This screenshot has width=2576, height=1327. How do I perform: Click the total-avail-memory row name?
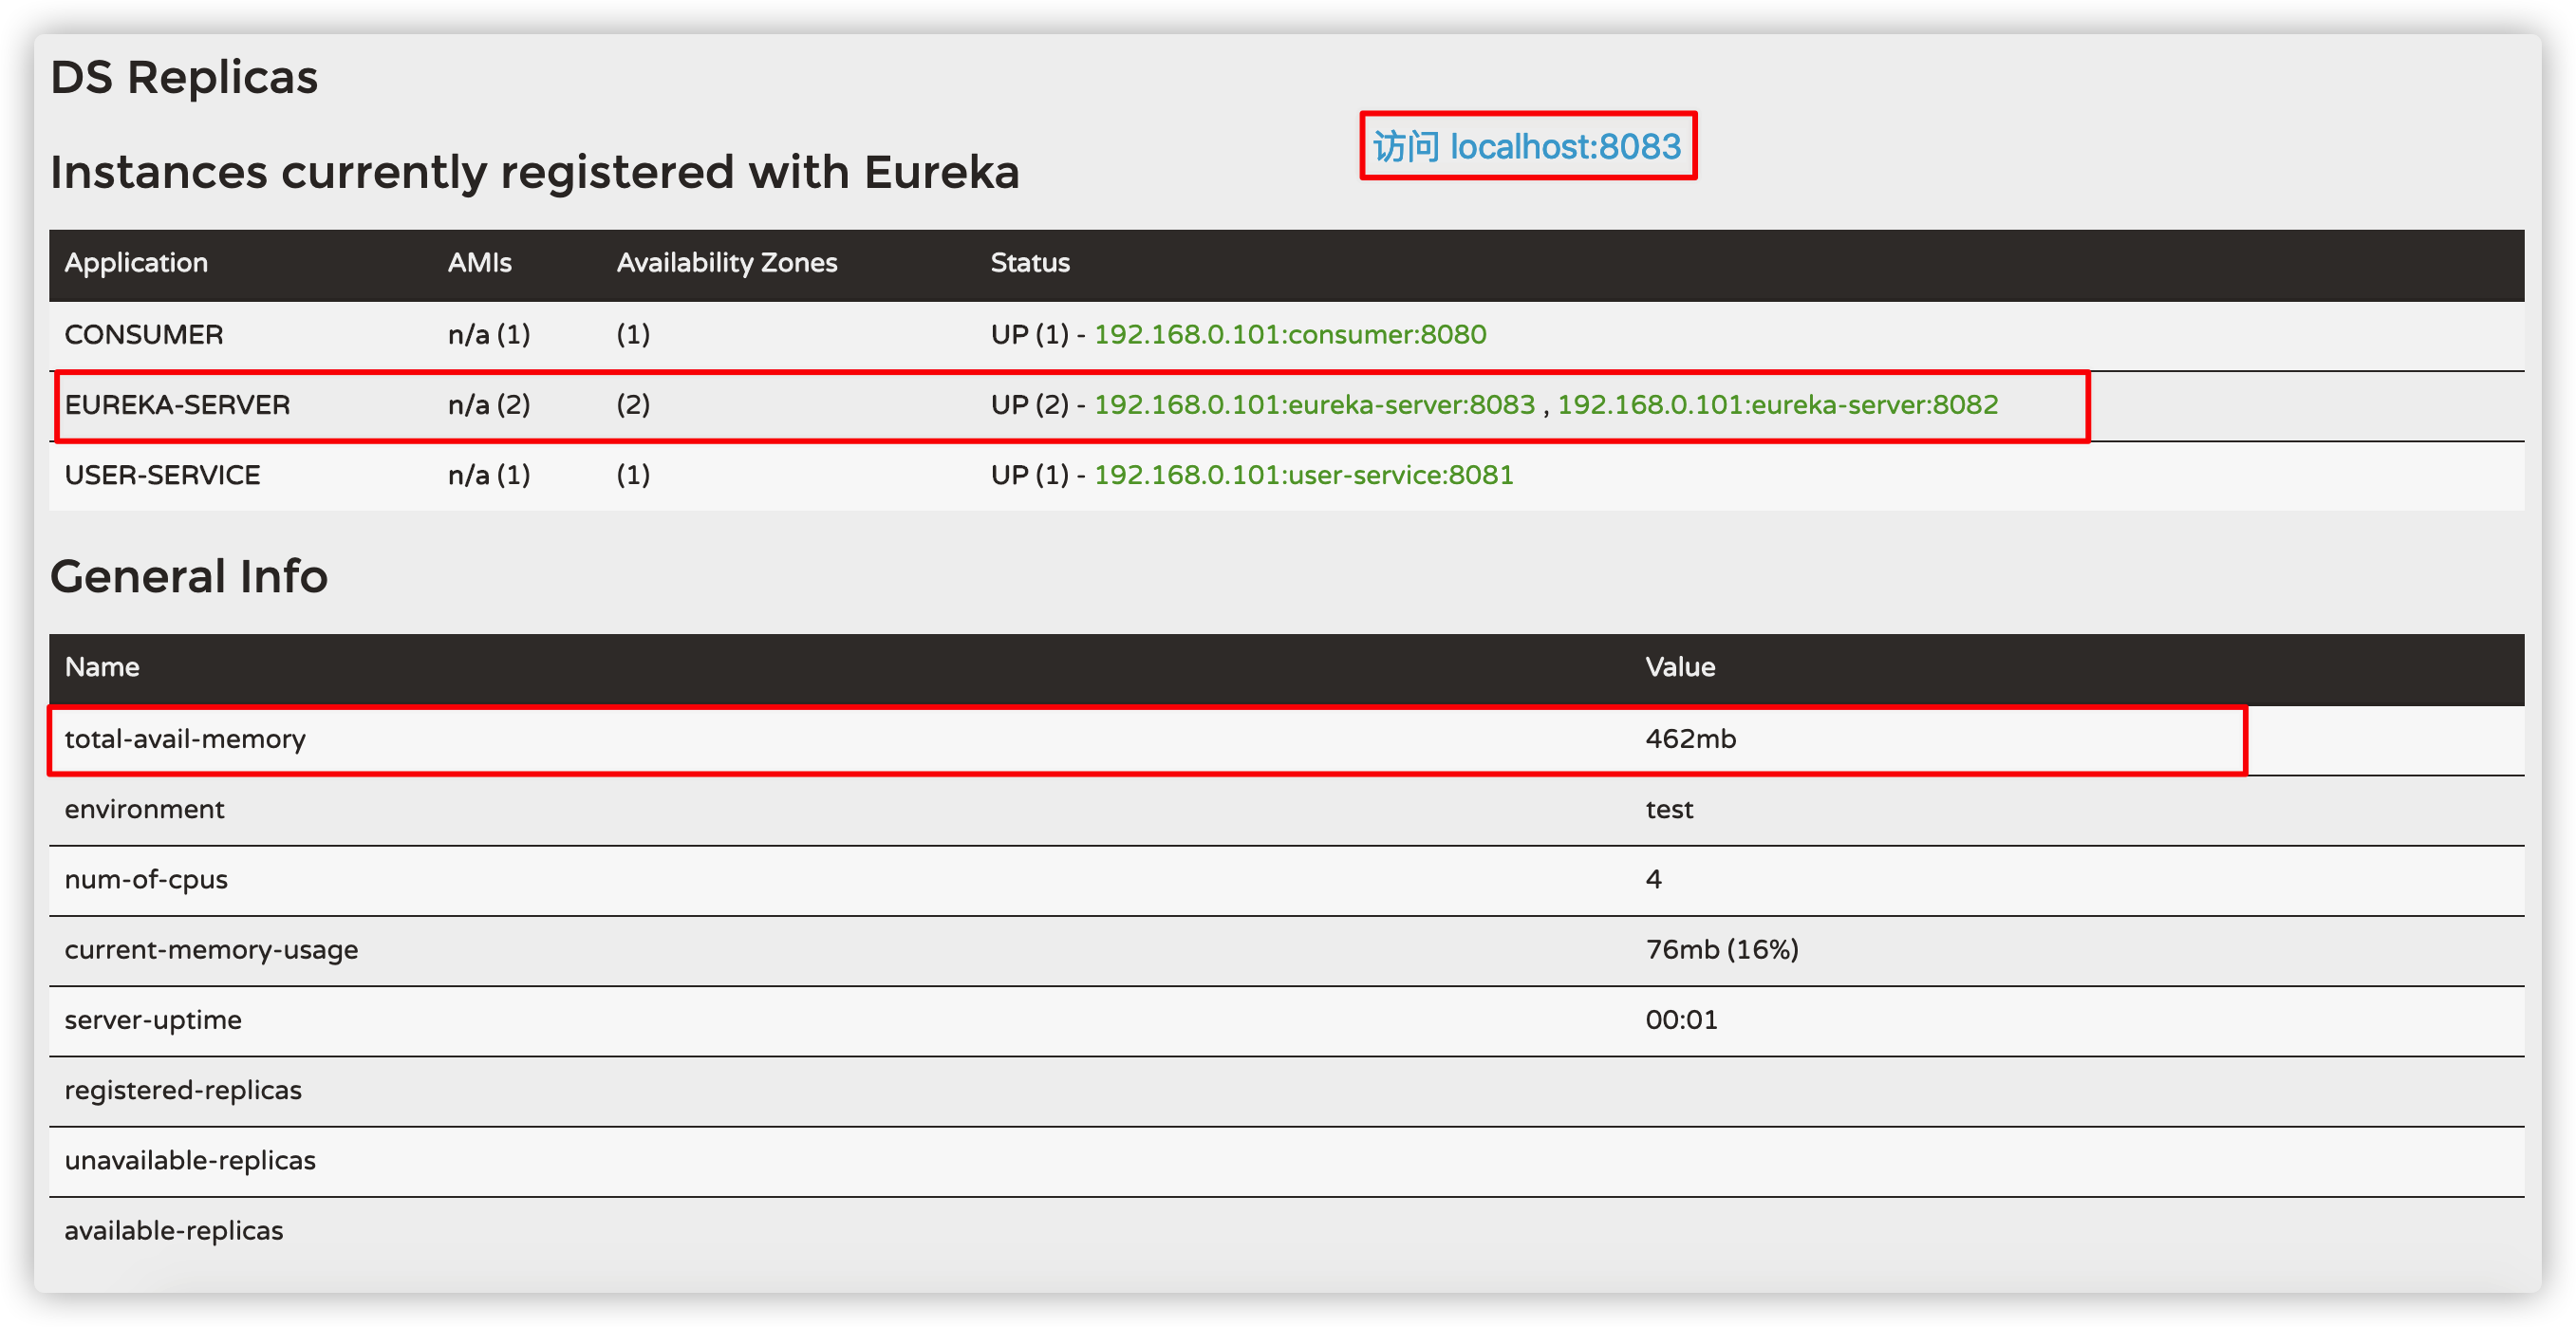(185, 739)
